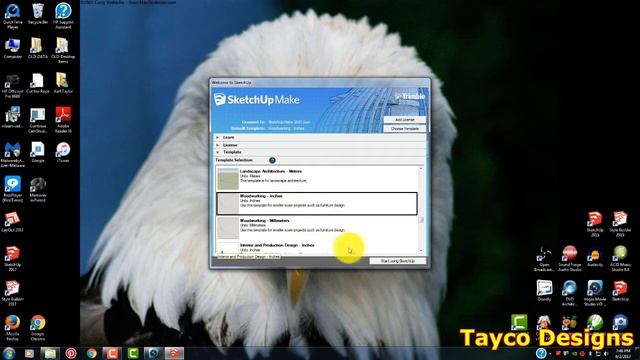Open Vegas Movie Studio HD icon
Image resolution: width=640 pixels, height=360 pixels.
coord(595,293)
